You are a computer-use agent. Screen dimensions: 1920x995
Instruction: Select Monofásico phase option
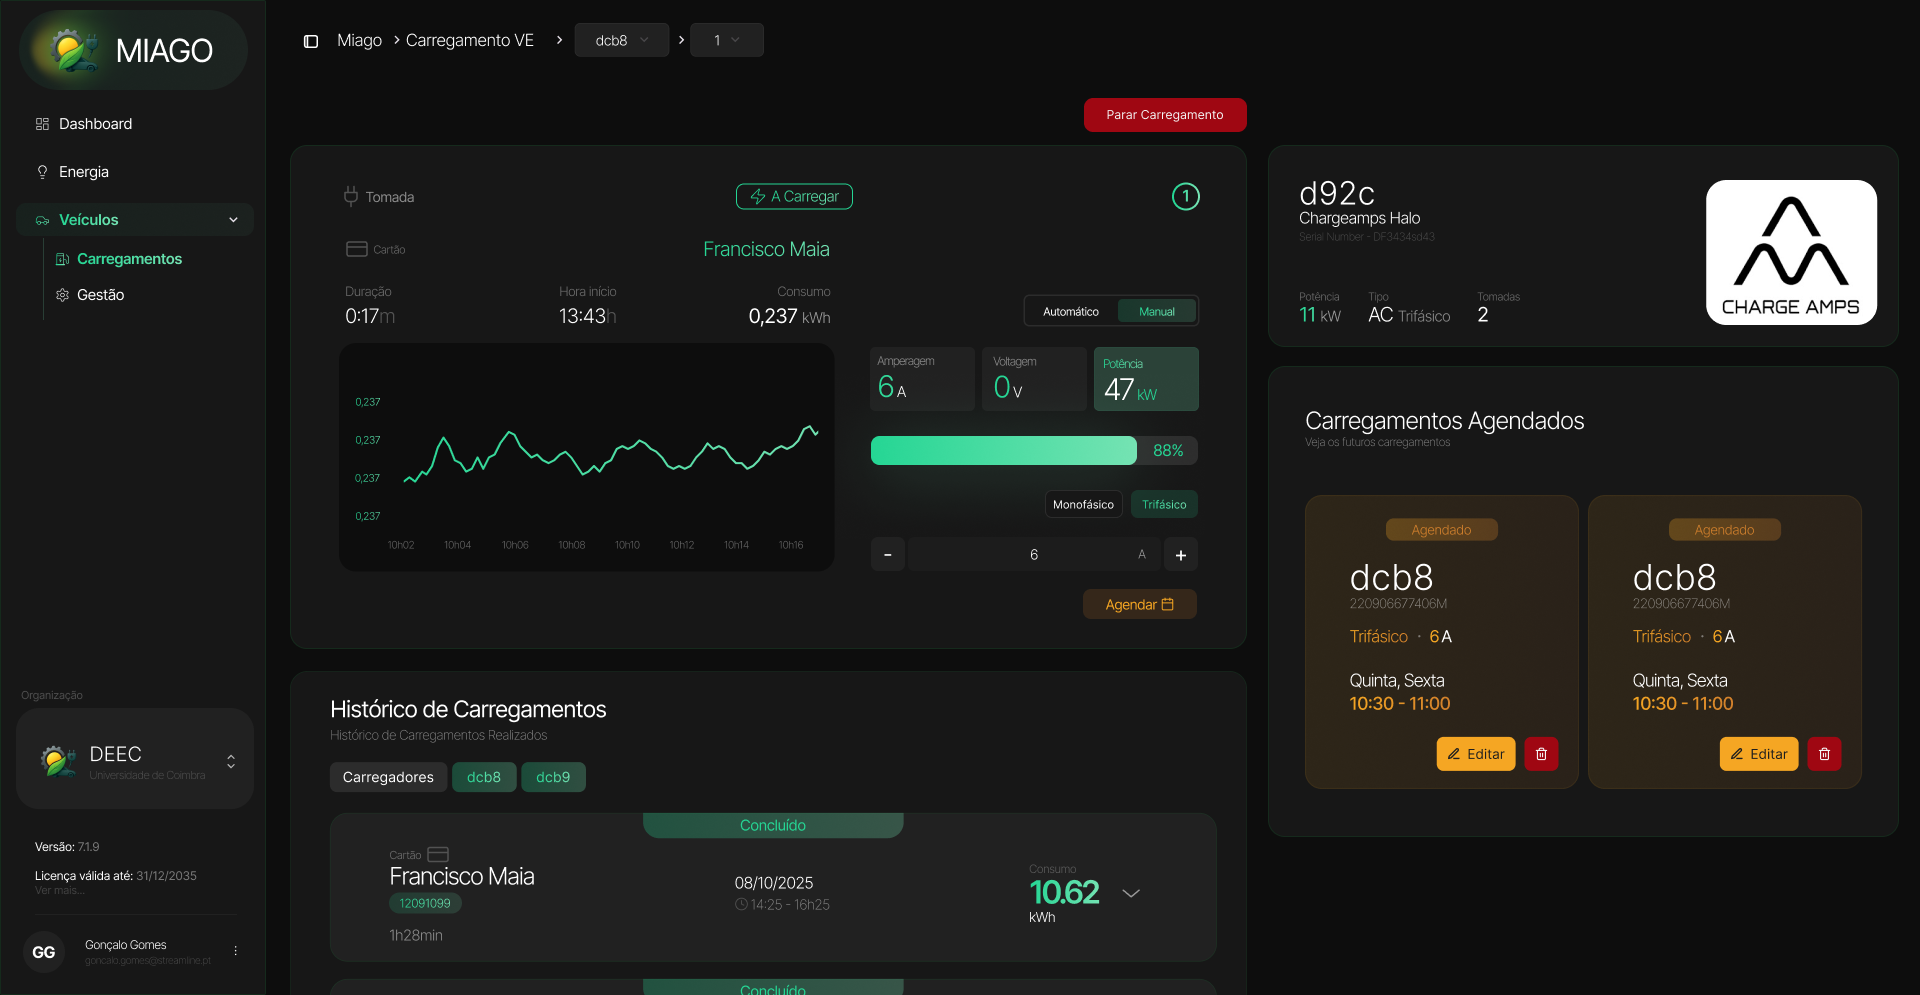point(1083,505)
